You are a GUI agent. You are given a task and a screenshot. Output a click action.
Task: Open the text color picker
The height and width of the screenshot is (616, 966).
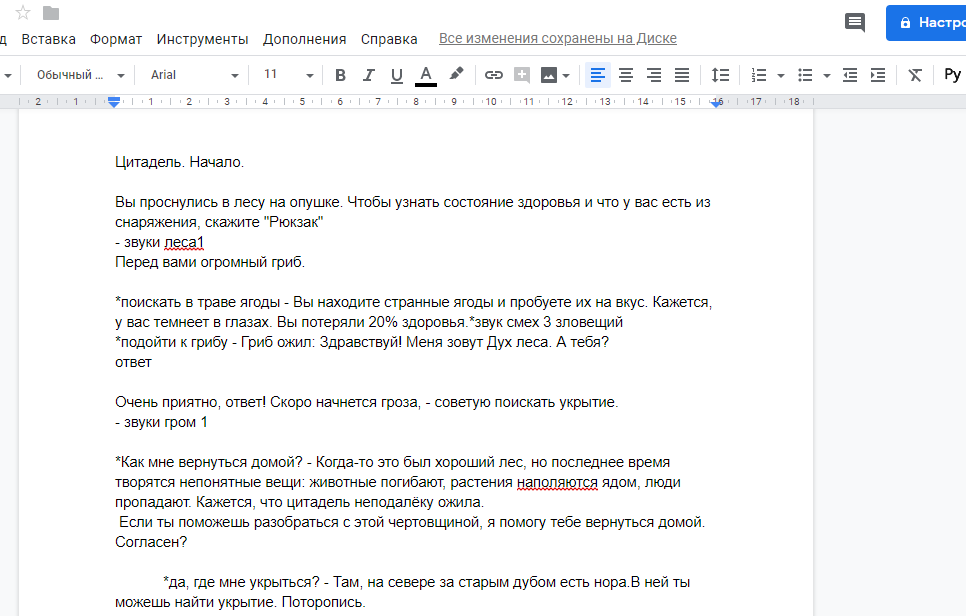pos(426,75)
